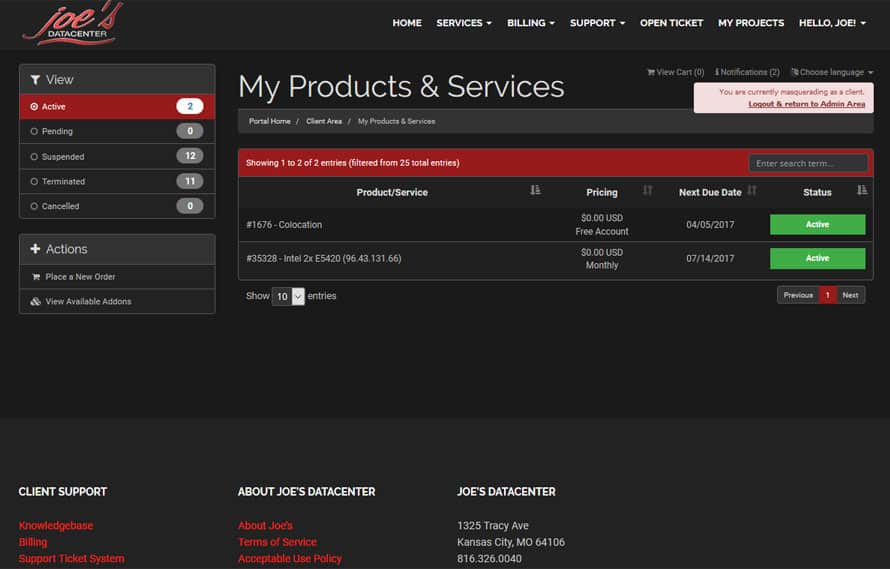890x569 pixels.
Task: Click Portal Home breadcrumb
Action: 270,122
